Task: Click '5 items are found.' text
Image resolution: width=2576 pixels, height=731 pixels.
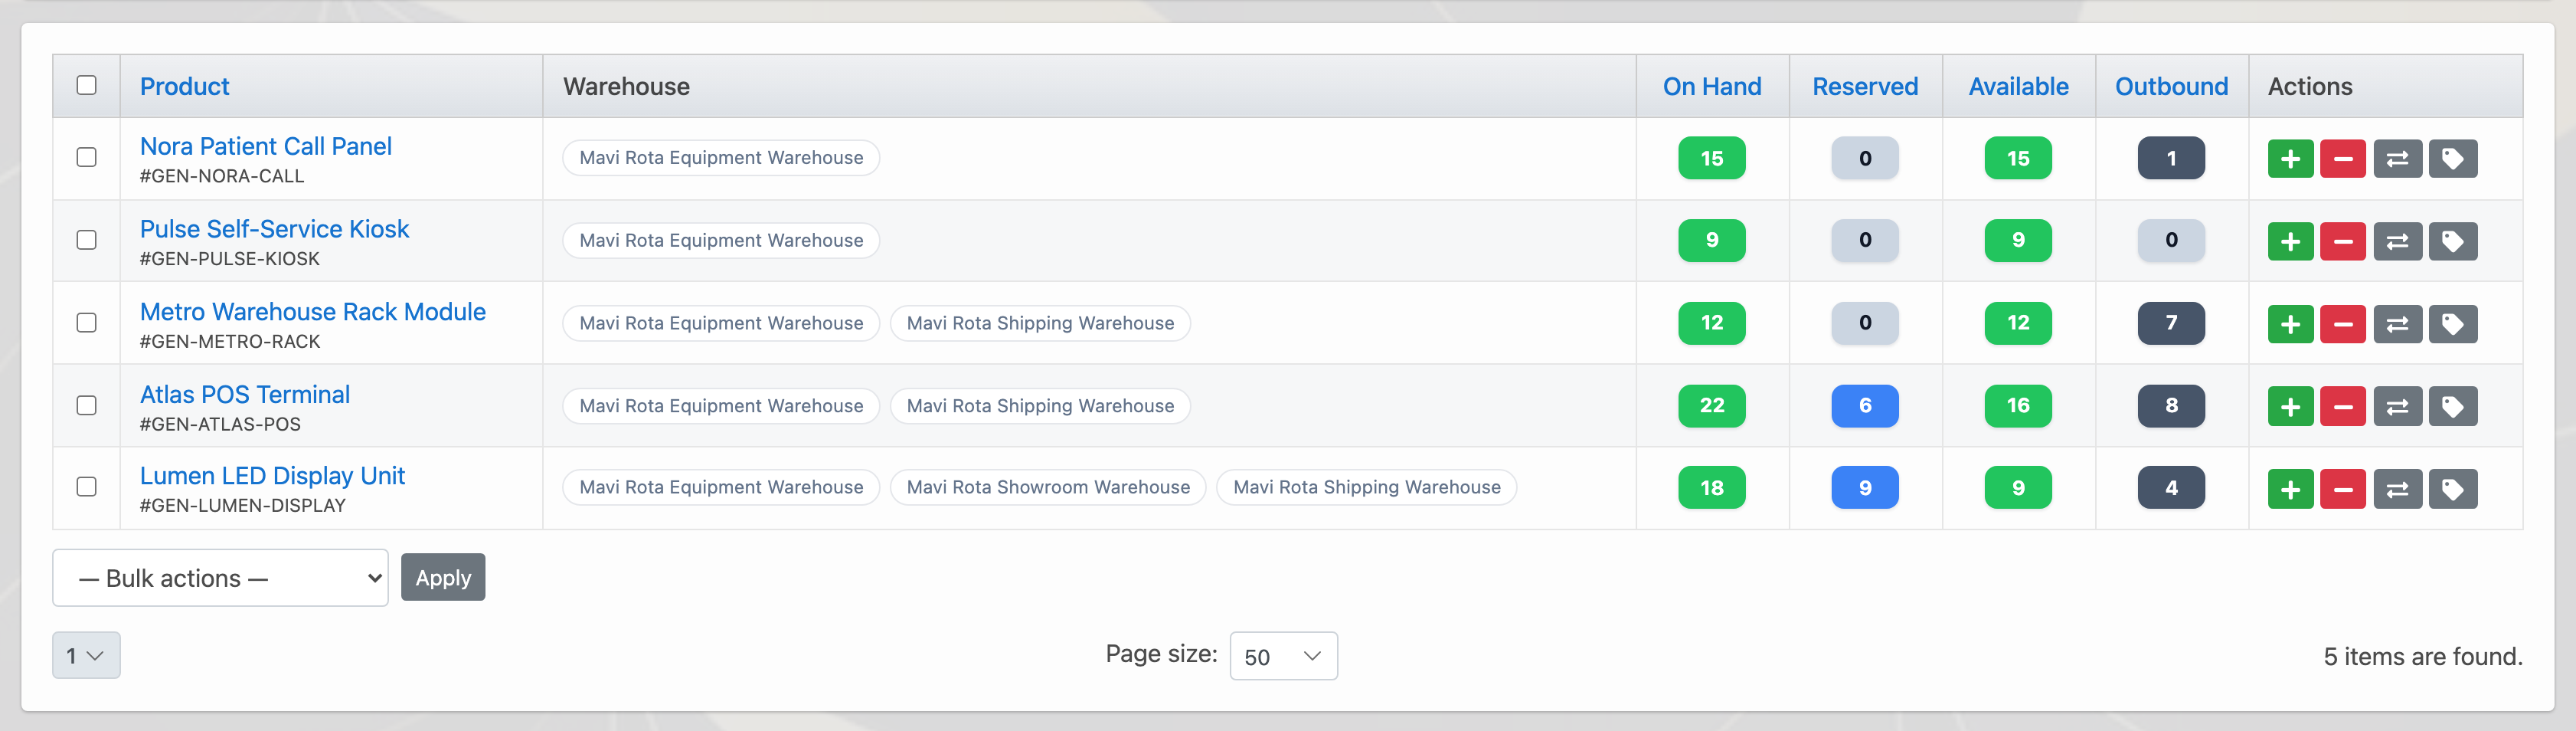Action: pos(2423,657)
